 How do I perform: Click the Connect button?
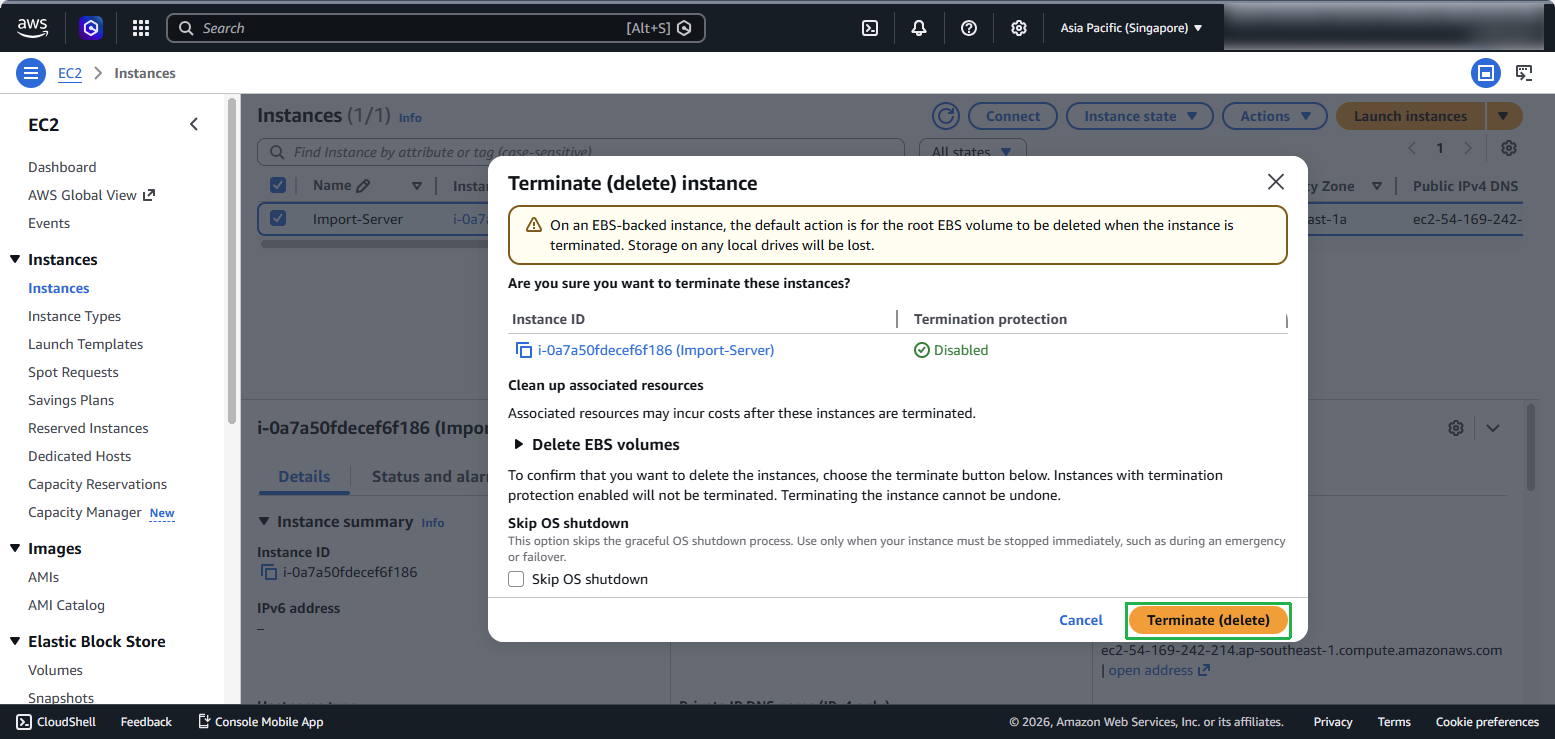tap(1013, 116)
